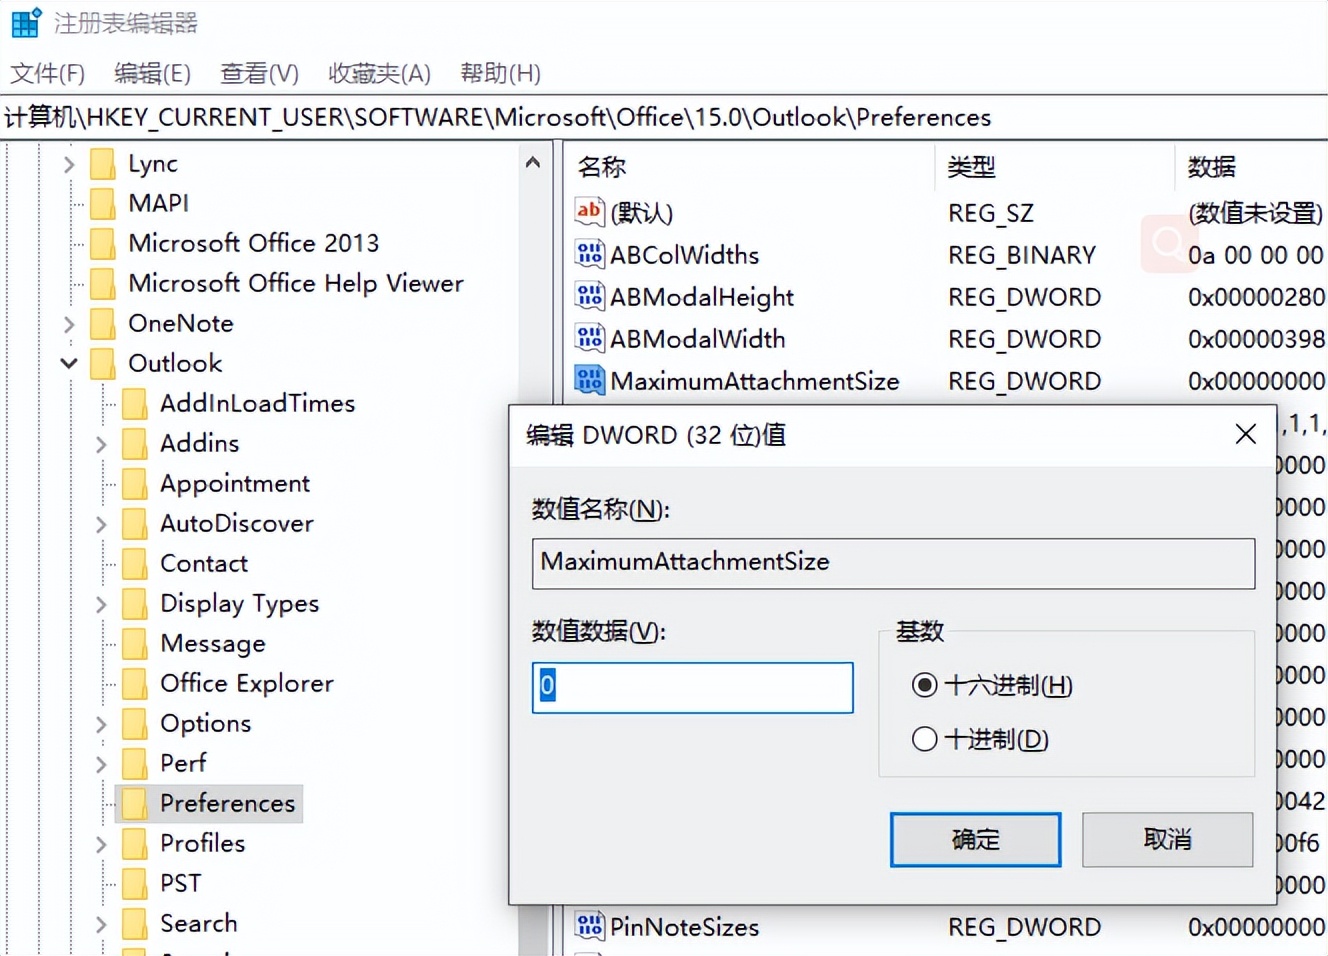Select the 十进制 radio button
The image size is (1328, 956).
pos(924,739)
